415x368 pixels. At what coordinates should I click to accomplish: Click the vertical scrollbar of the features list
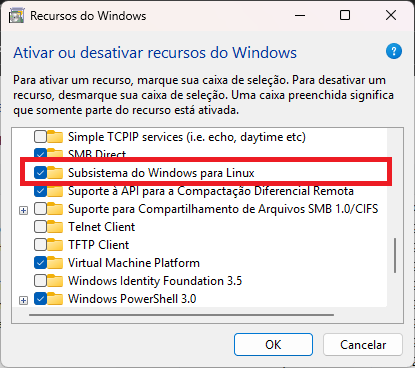pyautogui.click(x=395, y=256)
